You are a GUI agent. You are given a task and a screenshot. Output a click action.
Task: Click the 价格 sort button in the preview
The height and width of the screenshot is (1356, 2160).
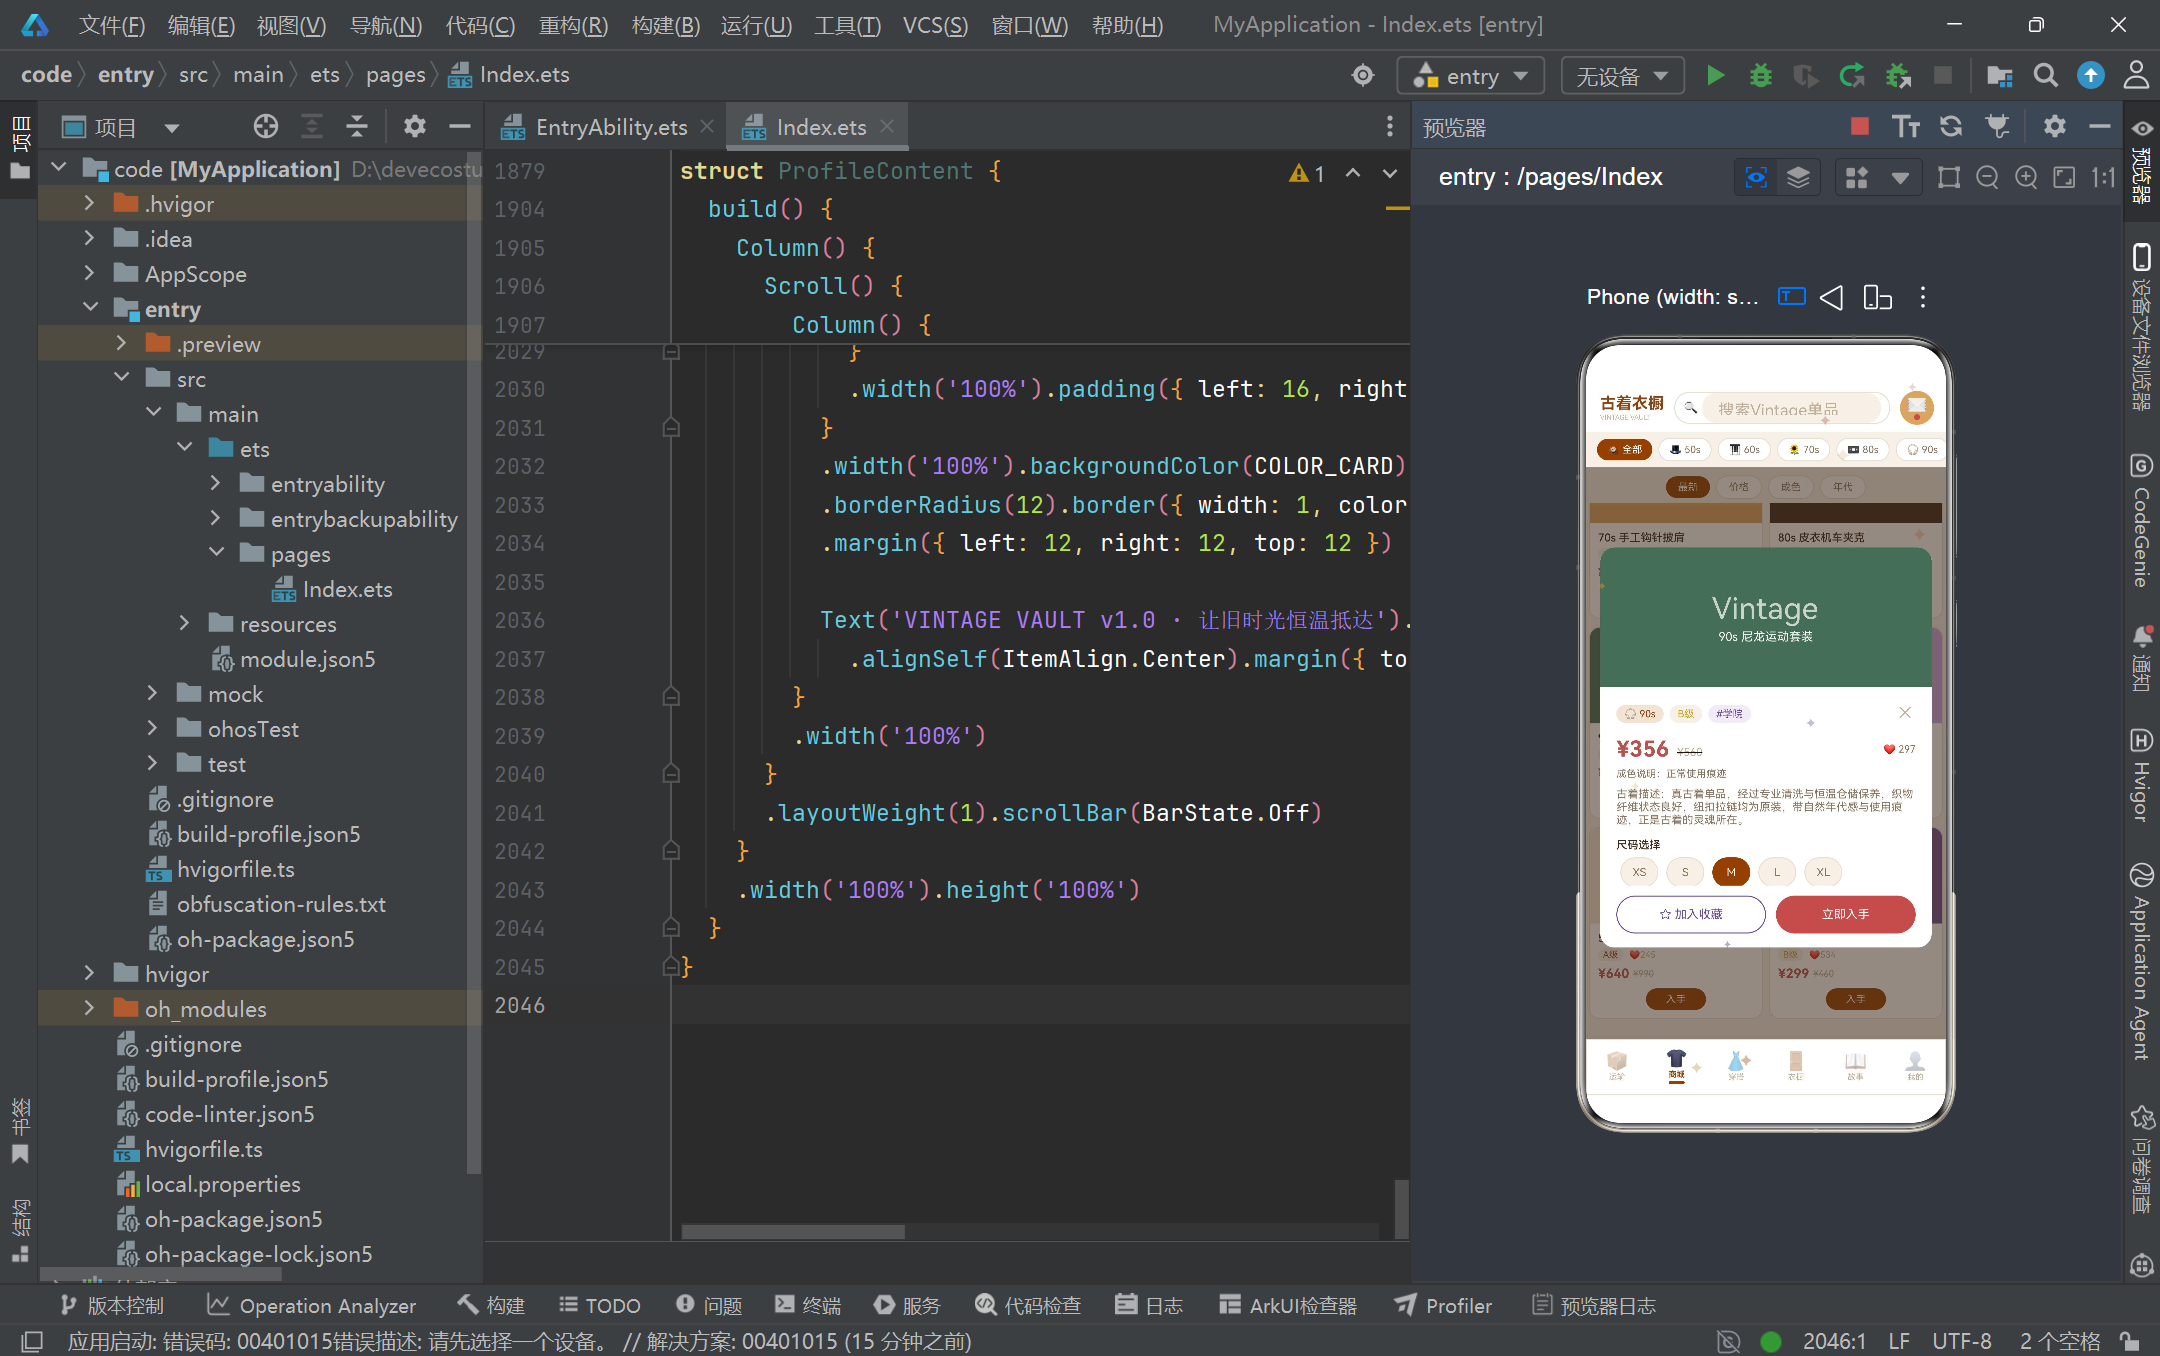[1739, 487]
